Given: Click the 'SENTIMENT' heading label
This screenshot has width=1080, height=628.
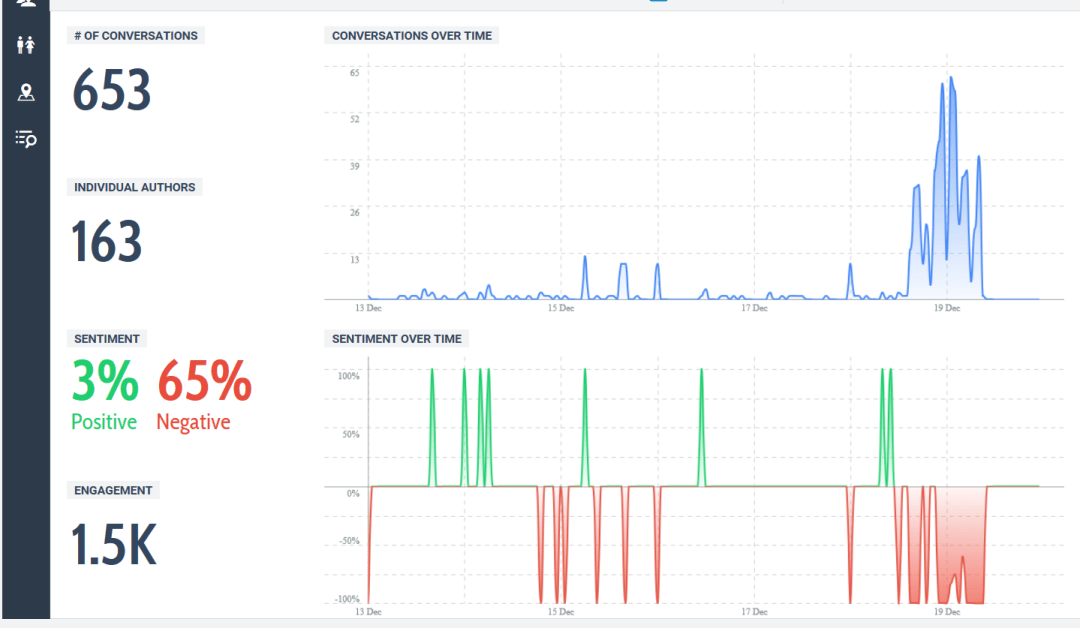Looking at the screenshot, I should (107, 339).
